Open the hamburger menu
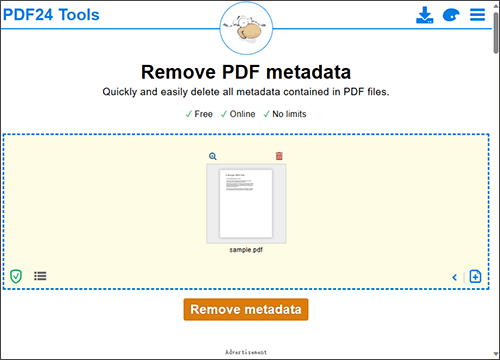500x360 pixels. pyautogui.click(x=477, y=15)
